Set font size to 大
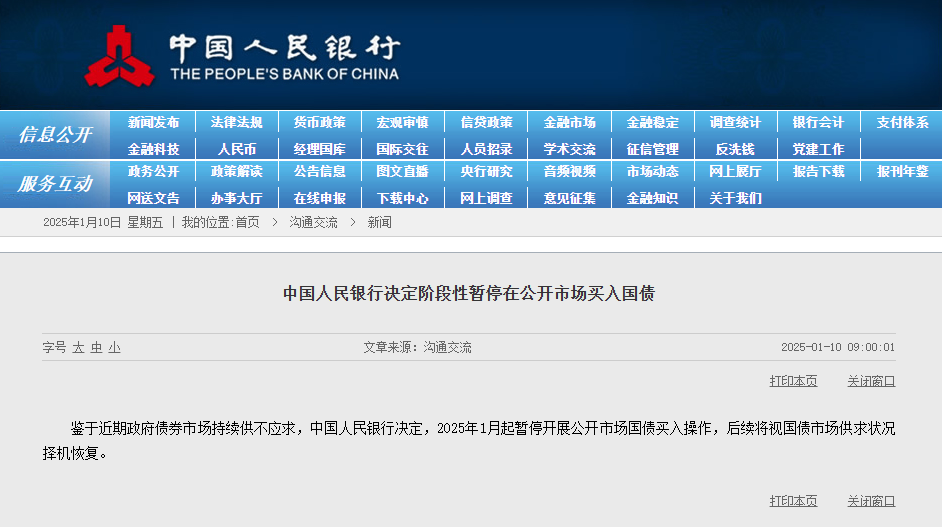This screenshot has height=527, width=942. 78,348
